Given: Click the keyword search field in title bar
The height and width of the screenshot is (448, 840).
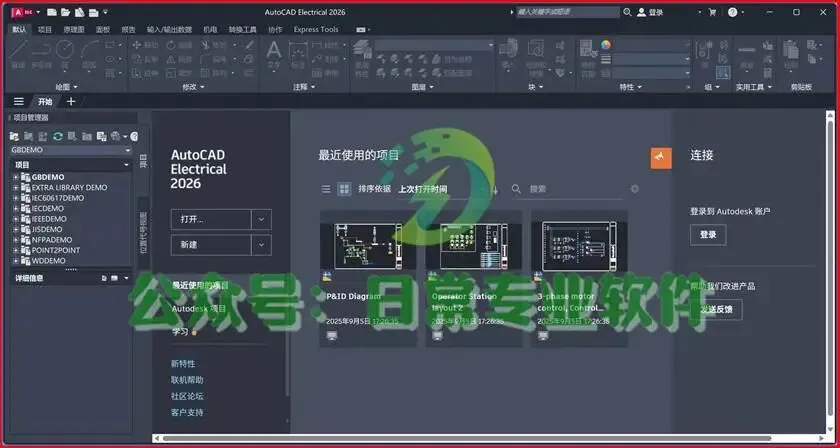Looking at the screenshot, I should [x=567, y=12].
